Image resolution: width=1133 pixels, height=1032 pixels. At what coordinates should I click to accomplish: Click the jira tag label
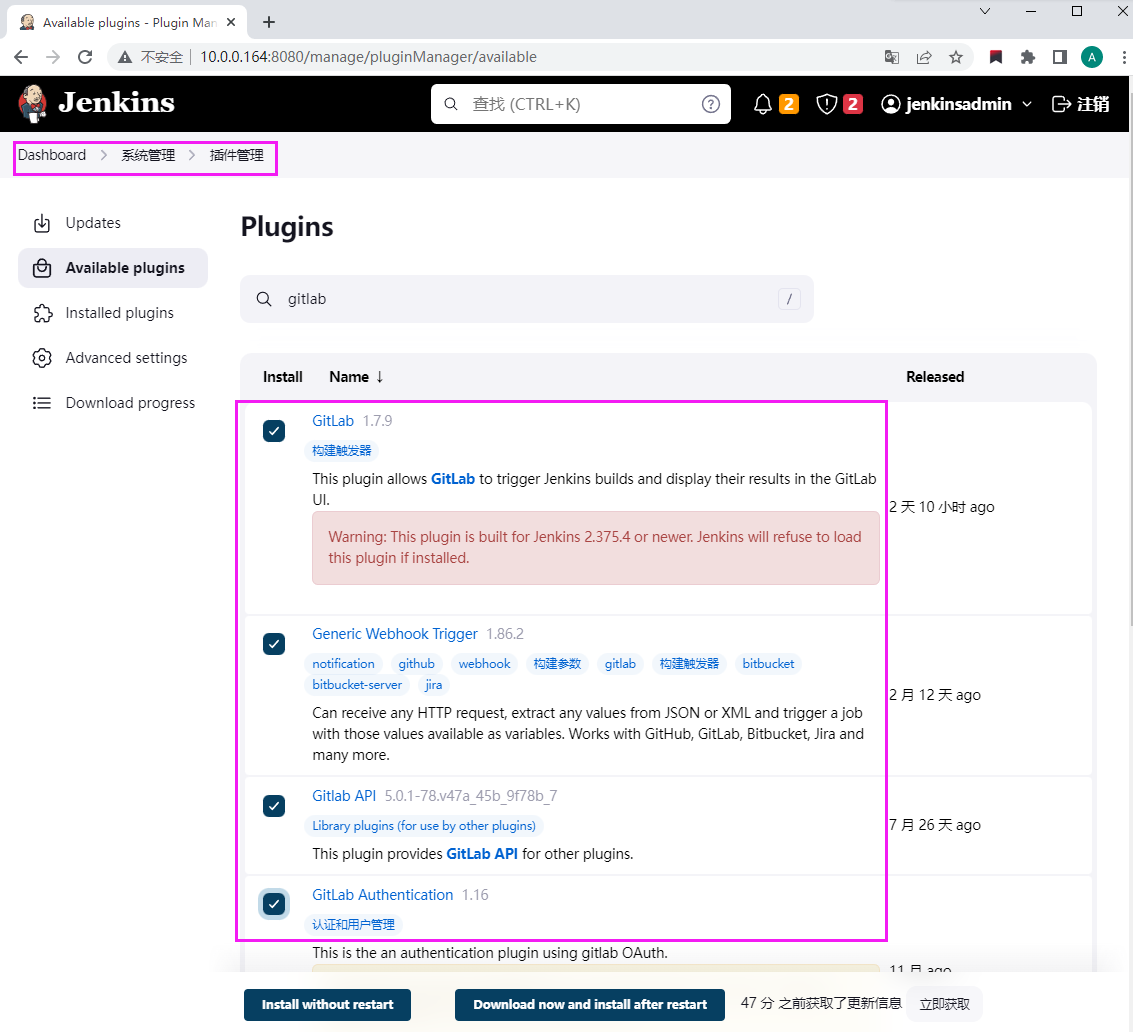434,684
